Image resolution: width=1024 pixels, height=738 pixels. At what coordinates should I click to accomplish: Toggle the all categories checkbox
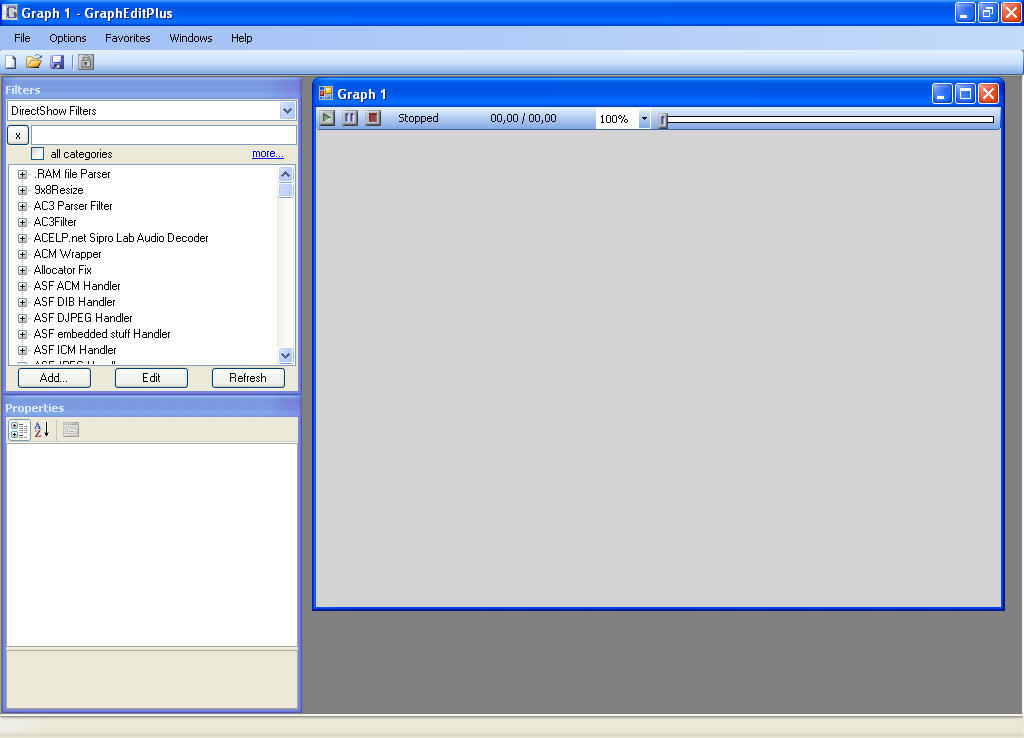click(37, 153)
